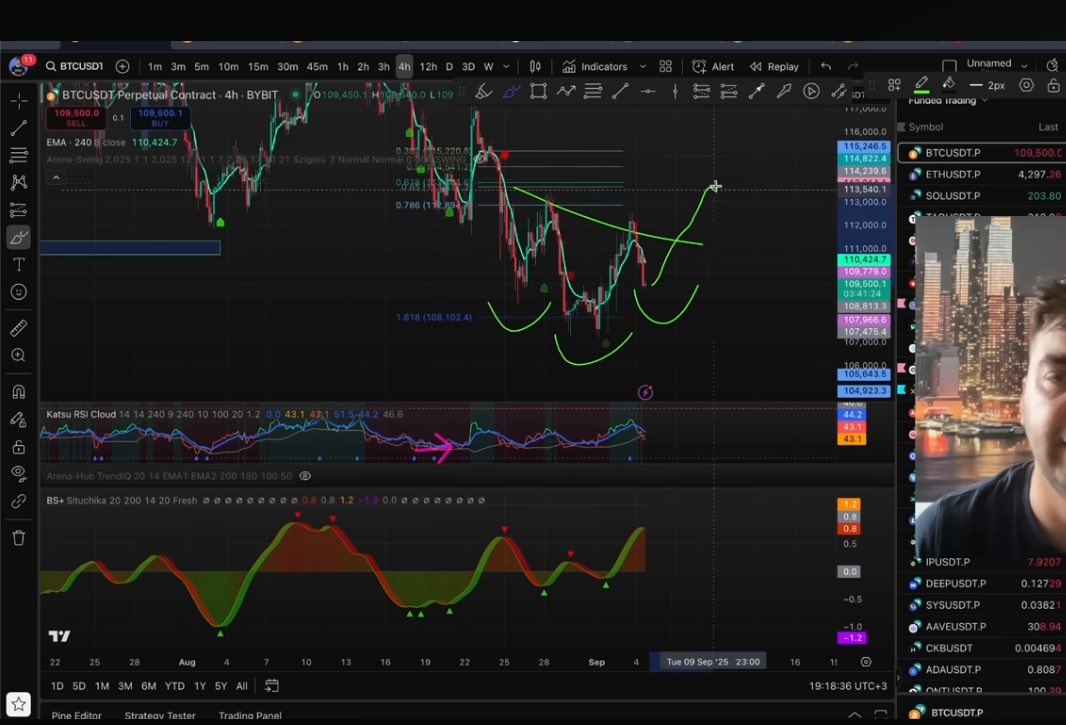Select the ruler measure tool

[18, 328]
